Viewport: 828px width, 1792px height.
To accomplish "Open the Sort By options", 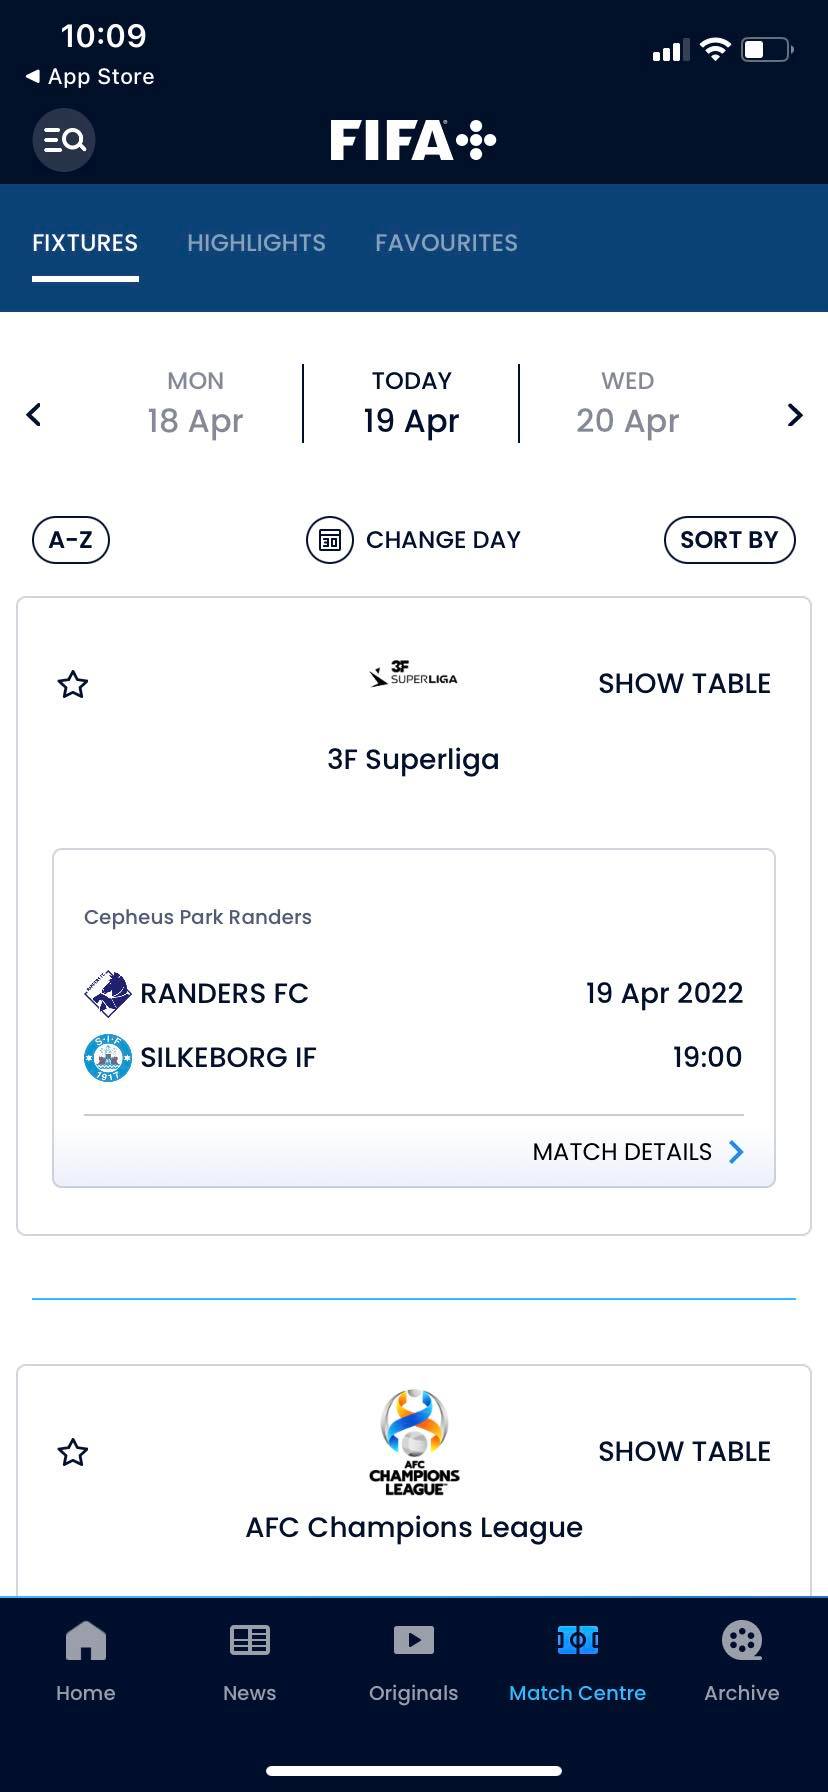I will pos(729,541).
